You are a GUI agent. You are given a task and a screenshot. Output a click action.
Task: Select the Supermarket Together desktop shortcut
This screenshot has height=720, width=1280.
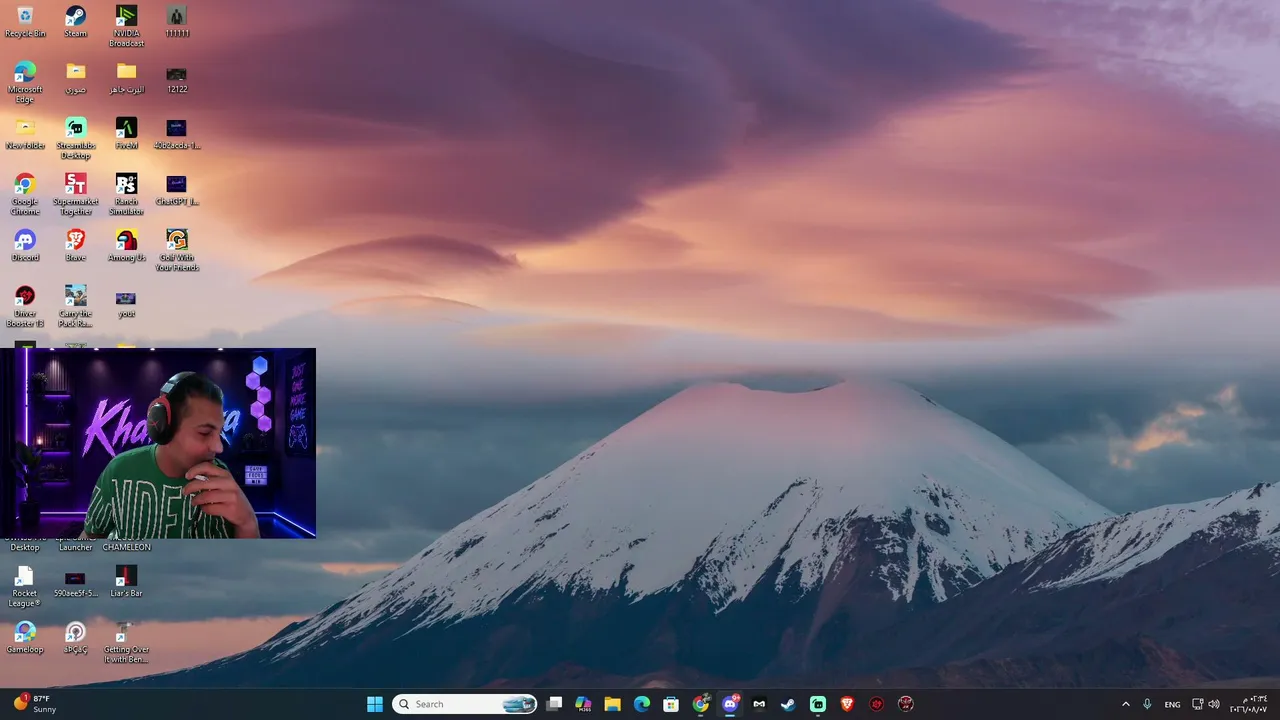(76, 195)
